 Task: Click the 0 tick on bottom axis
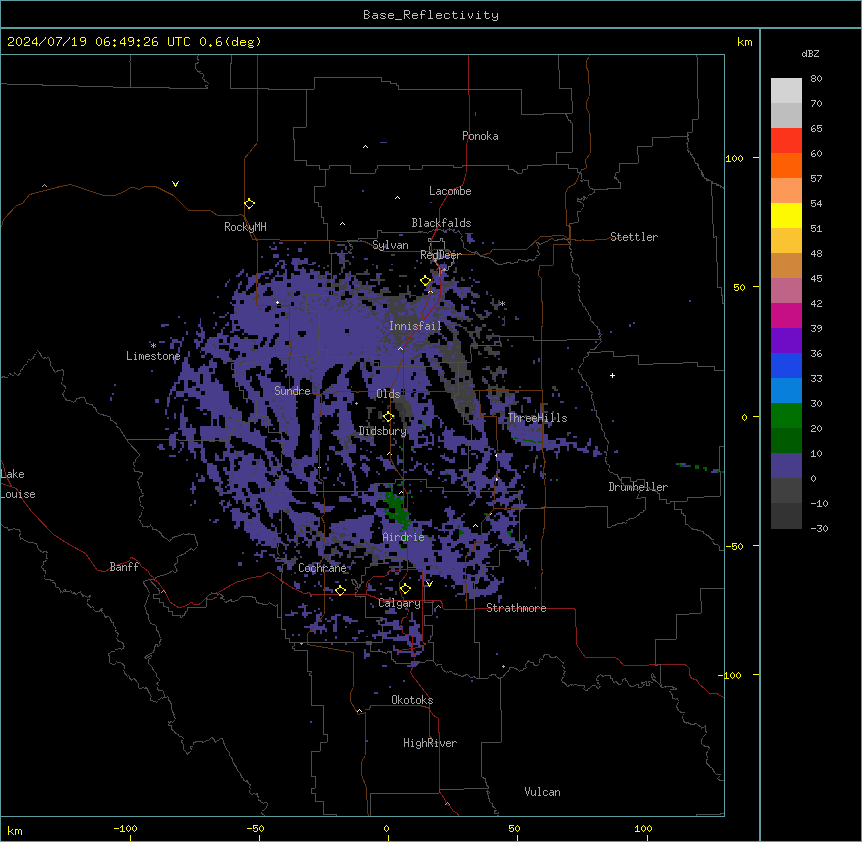tap(386, 828)
